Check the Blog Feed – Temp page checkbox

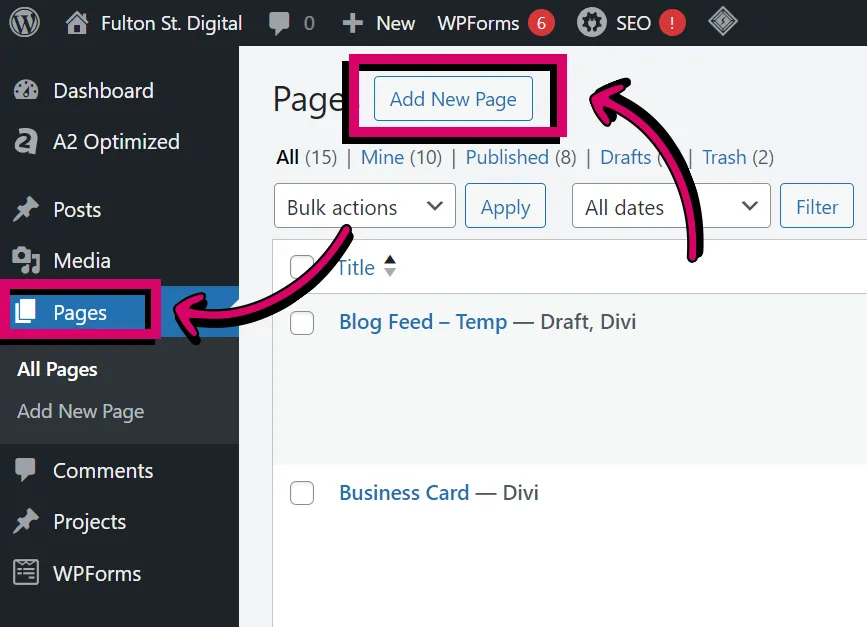click(302, 322)
